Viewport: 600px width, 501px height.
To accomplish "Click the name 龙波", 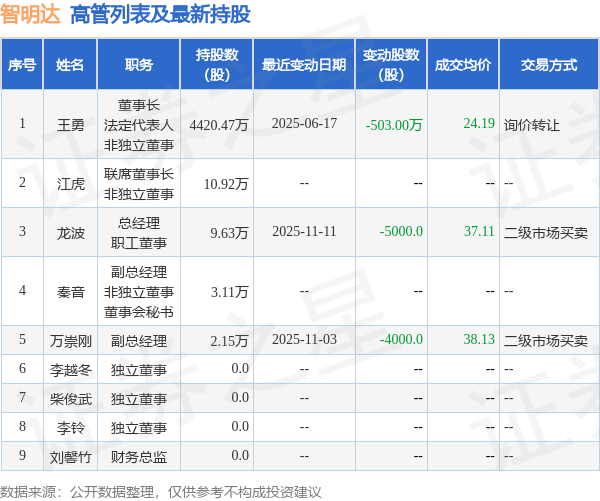I will tap(70, 233).
